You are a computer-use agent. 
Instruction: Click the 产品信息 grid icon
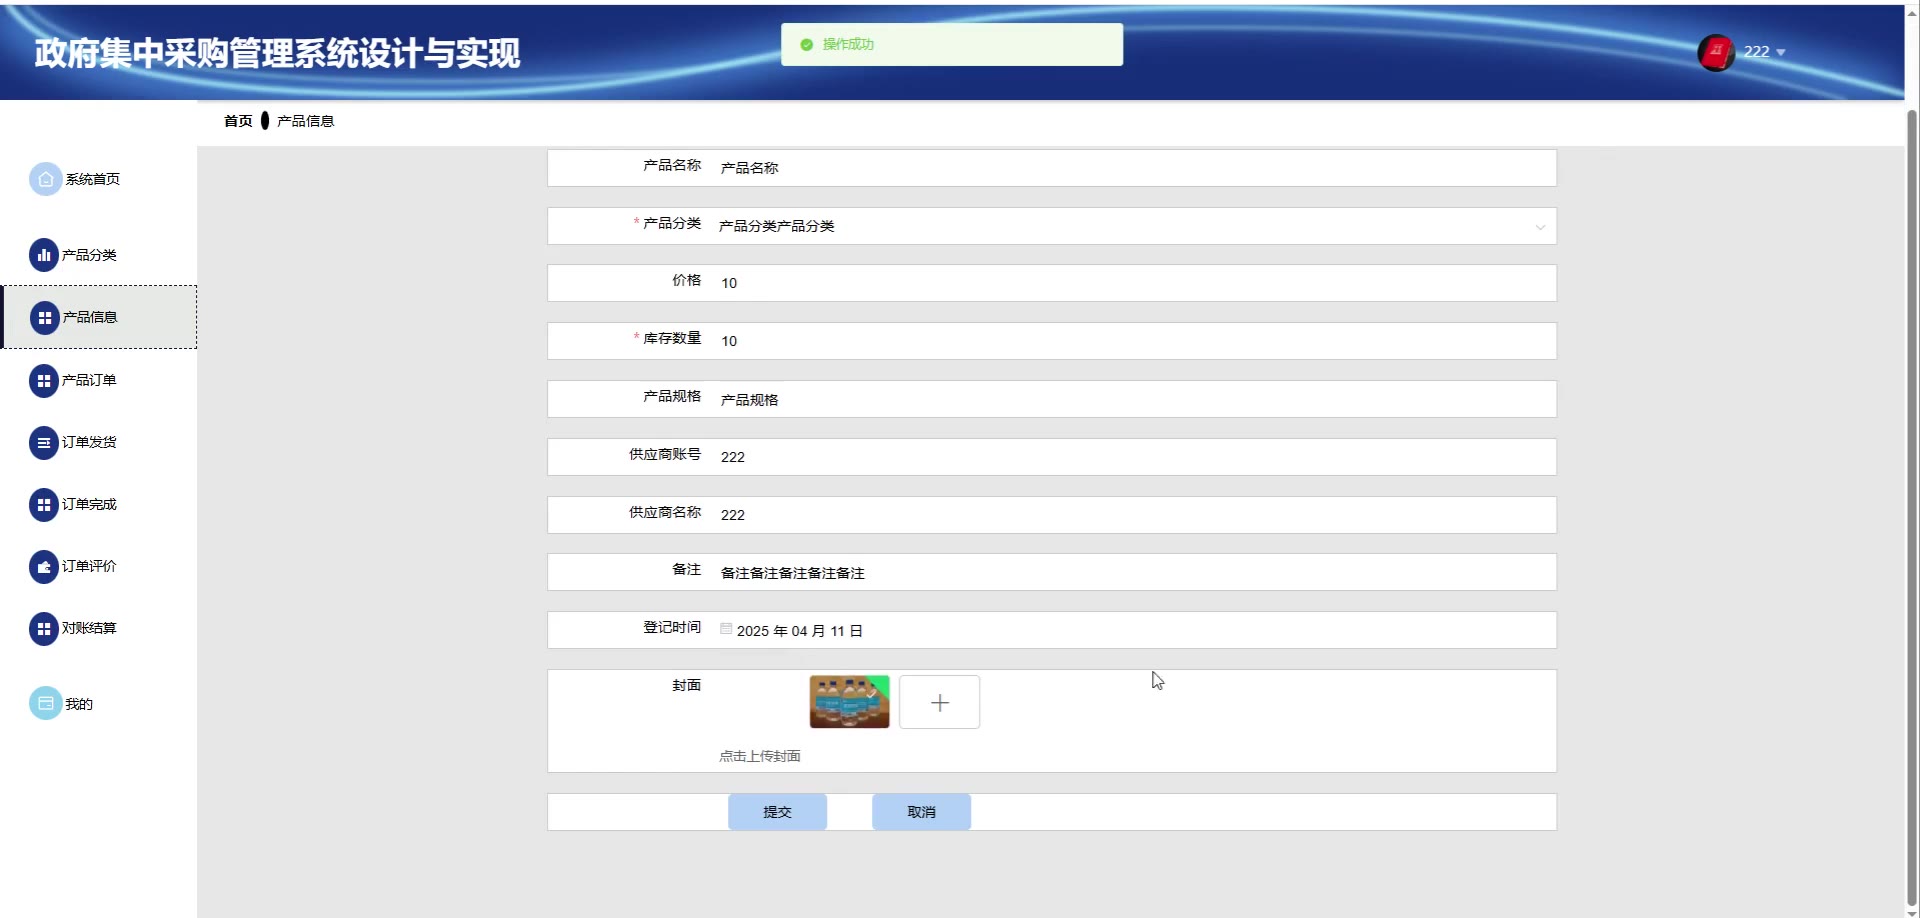point(45,318)
